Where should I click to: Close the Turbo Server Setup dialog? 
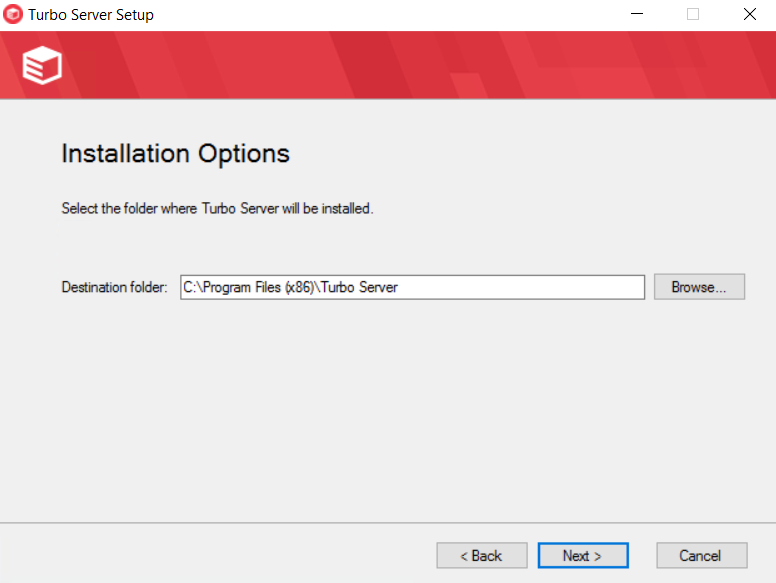(749, 15)
